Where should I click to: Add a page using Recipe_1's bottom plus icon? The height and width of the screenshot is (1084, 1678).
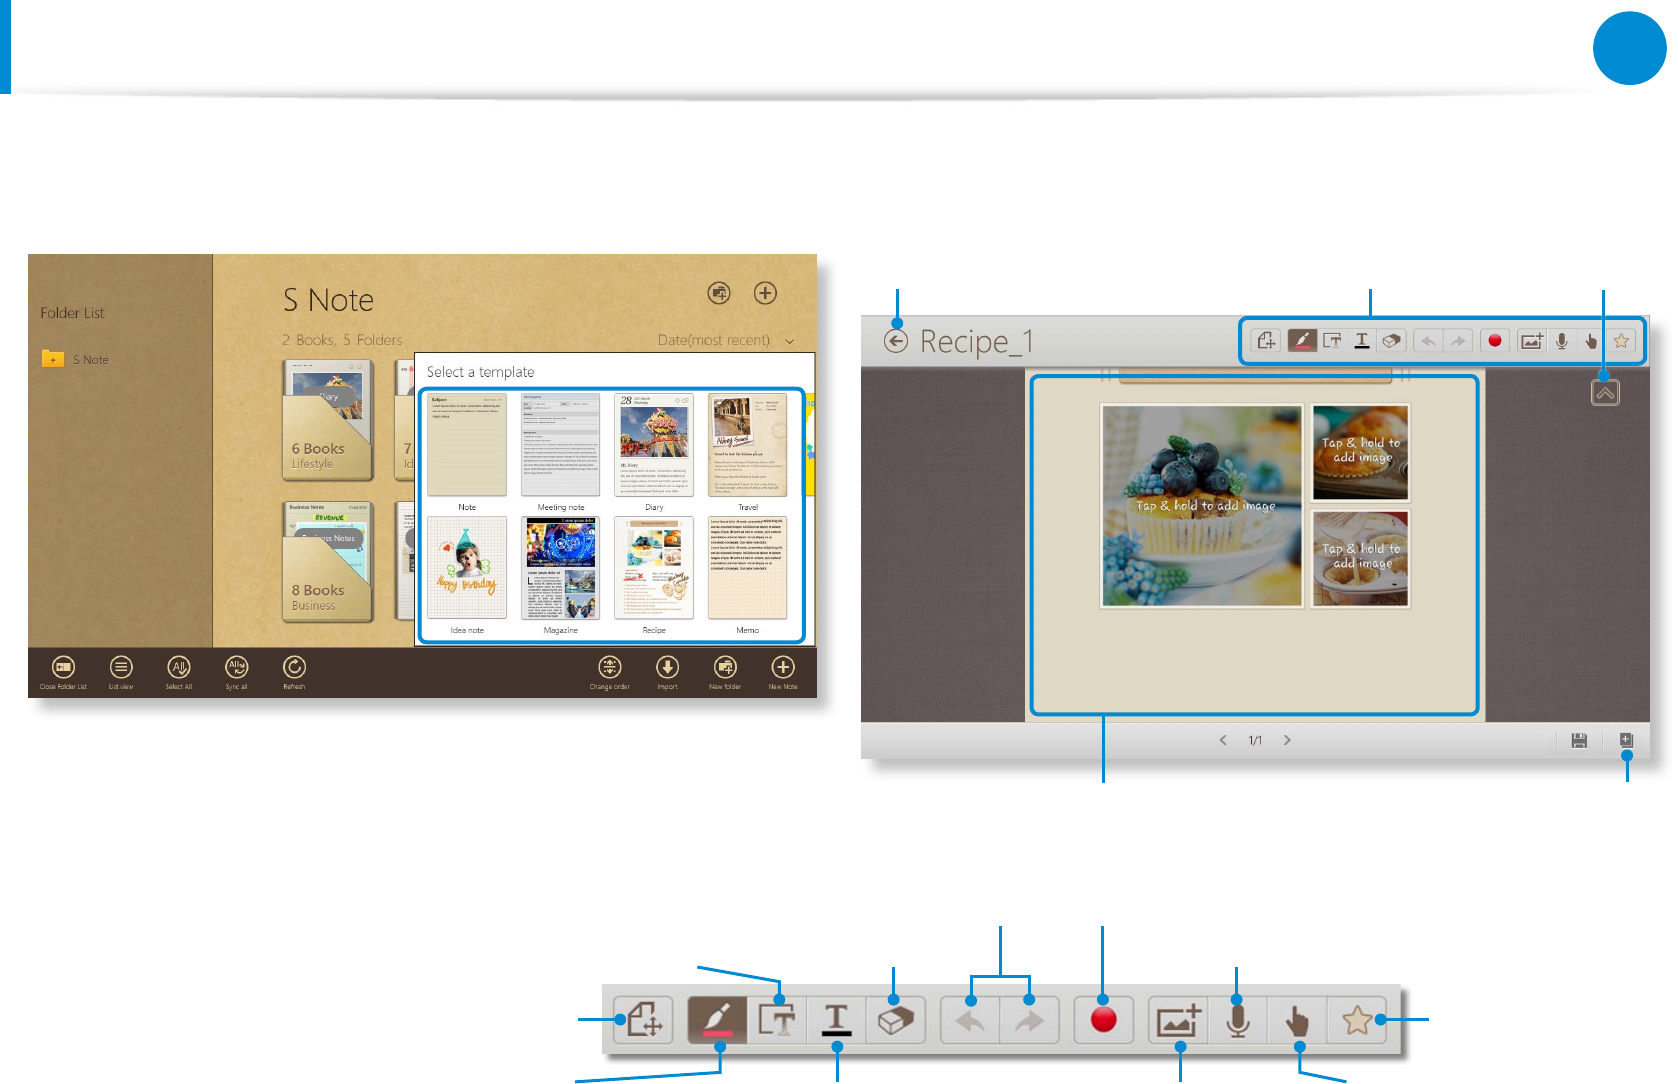point(1626,740)
